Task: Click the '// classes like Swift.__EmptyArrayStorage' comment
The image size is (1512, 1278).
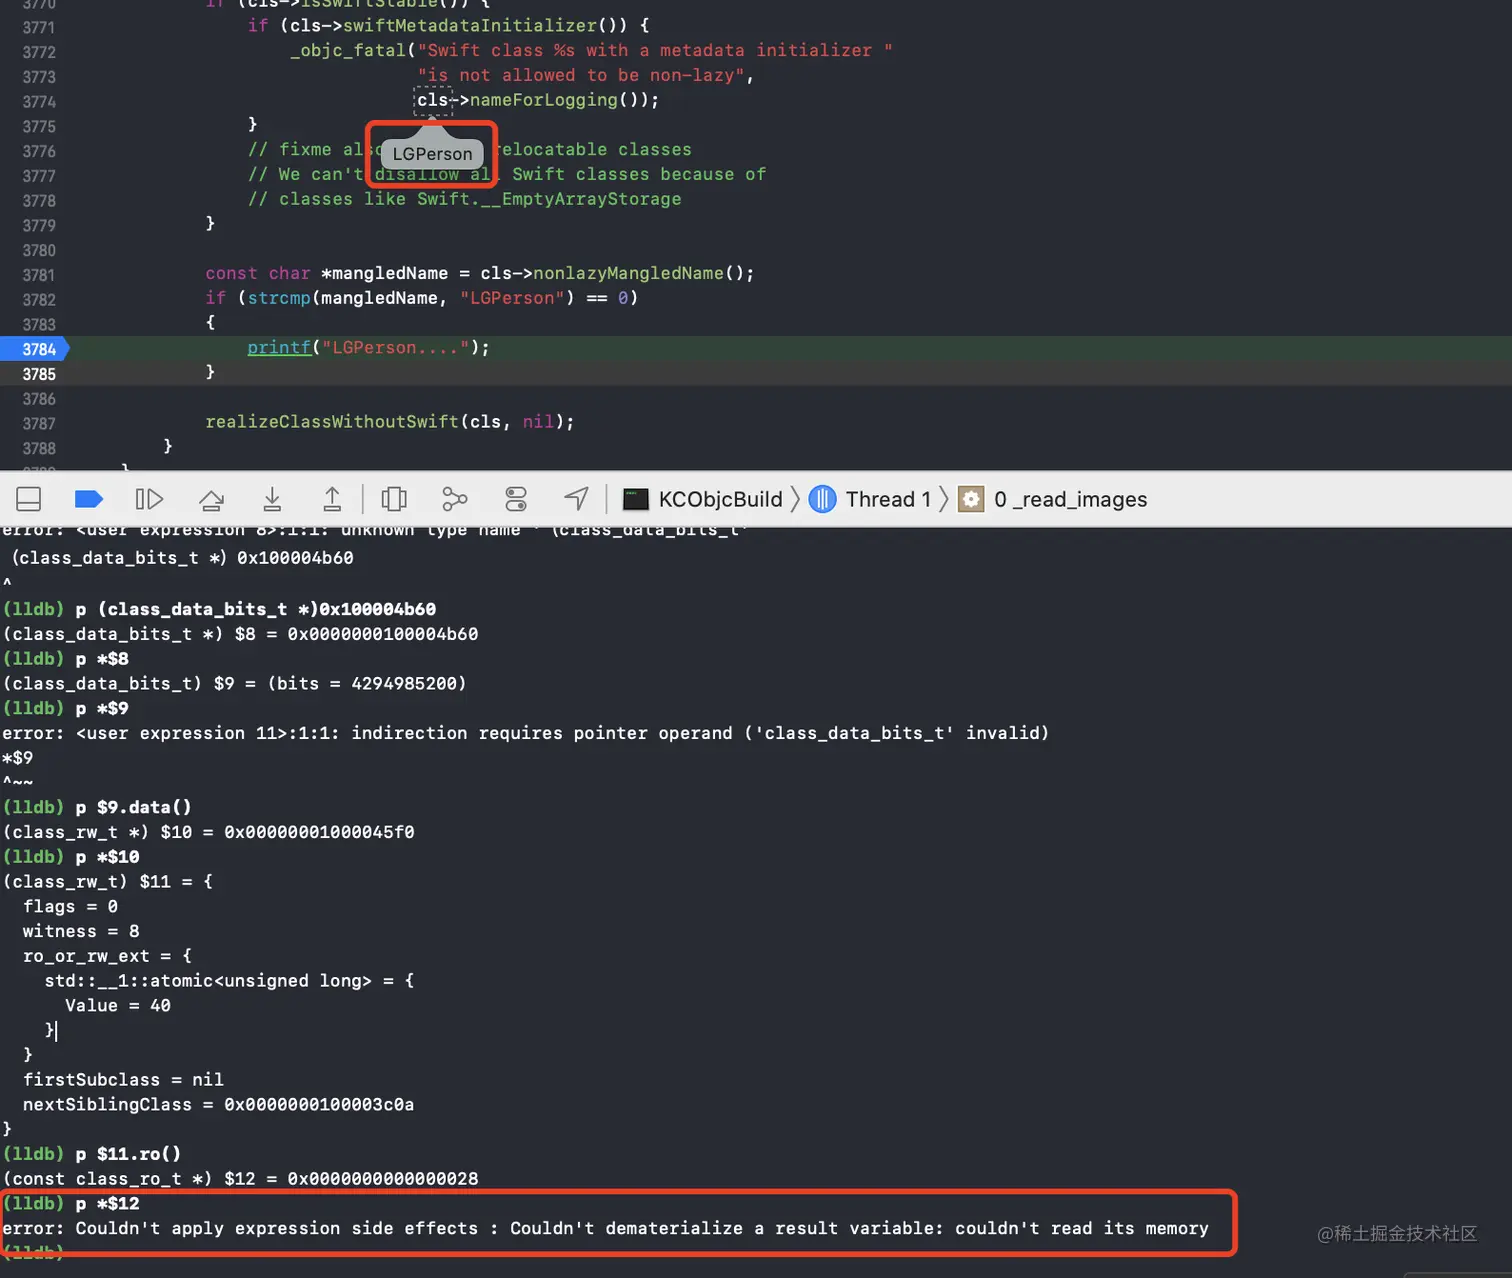Action: click(x=465, y=199)
